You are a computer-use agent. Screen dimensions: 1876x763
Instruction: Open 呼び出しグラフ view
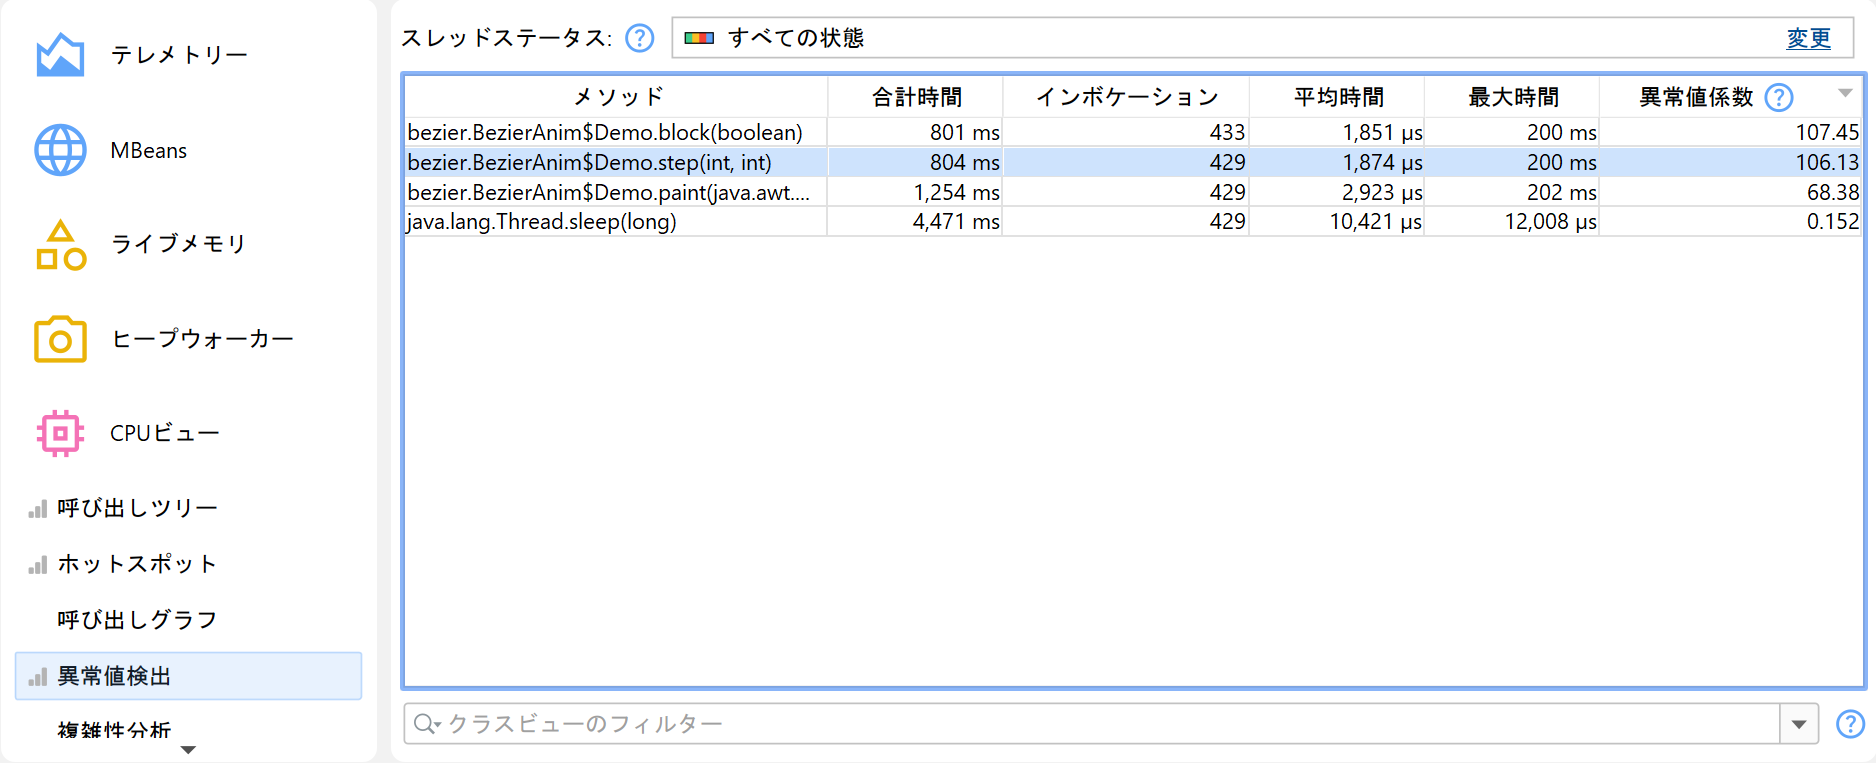coord(137,620)
